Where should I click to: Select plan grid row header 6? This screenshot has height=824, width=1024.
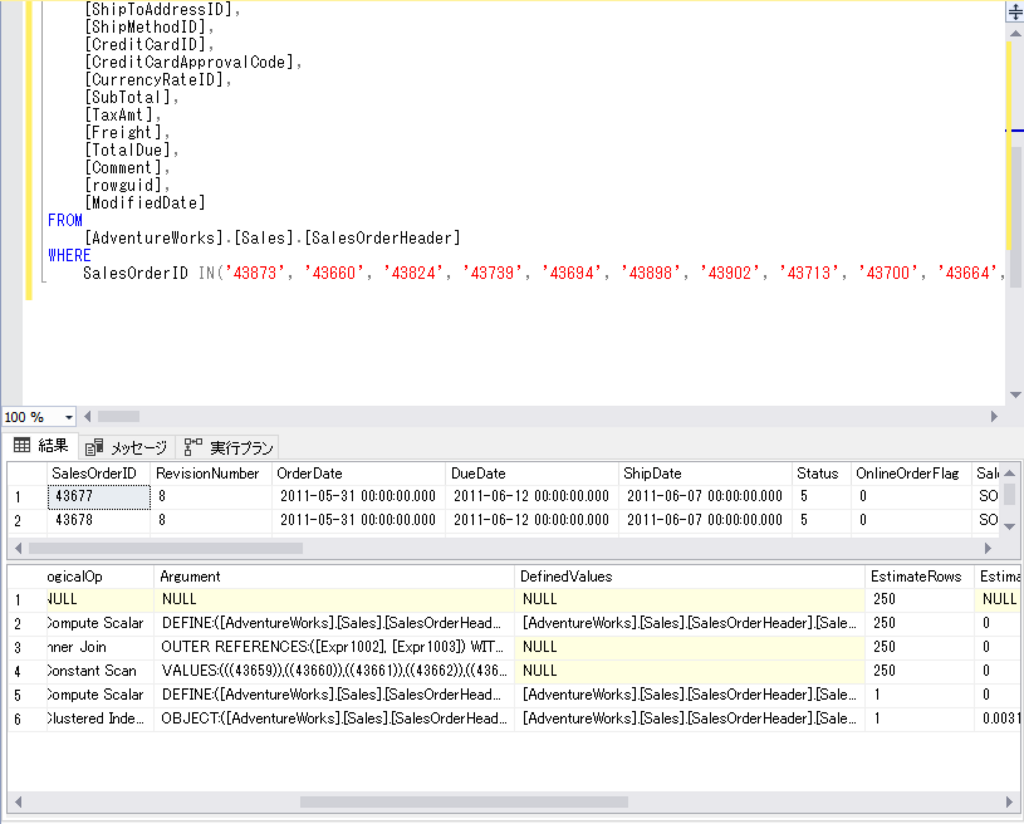[x=27, y=719]
